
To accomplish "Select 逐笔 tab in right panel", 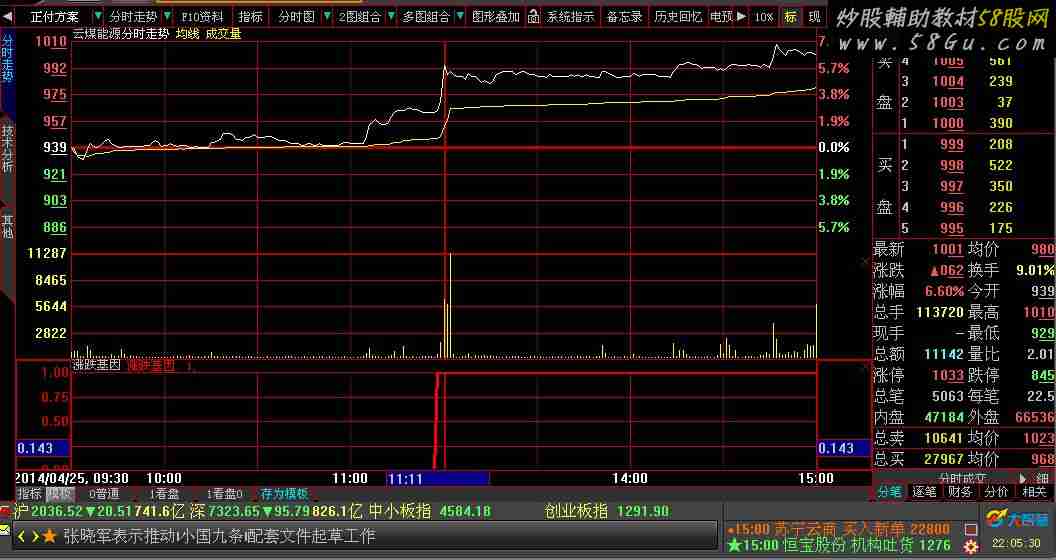I will 924,491.
